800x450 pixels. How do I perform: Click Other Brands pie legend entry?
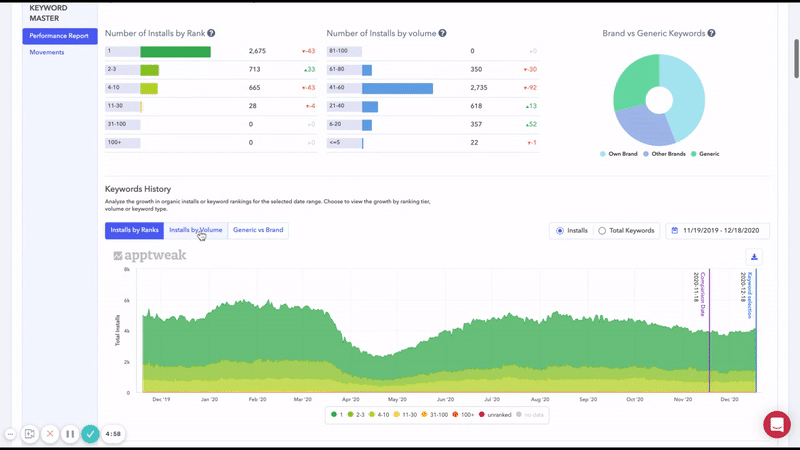click(664, 154)
